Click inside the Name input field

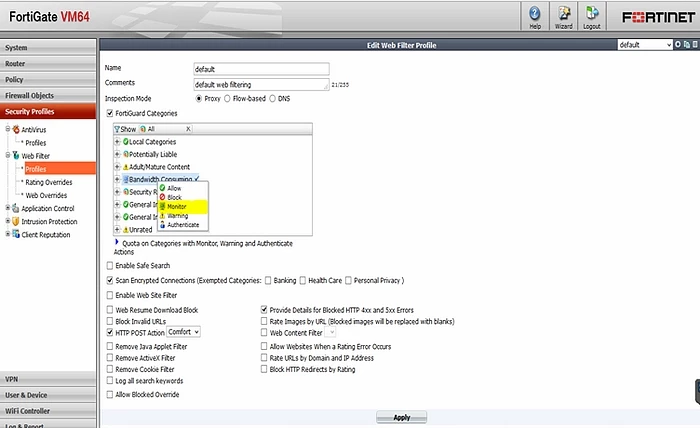261,69
